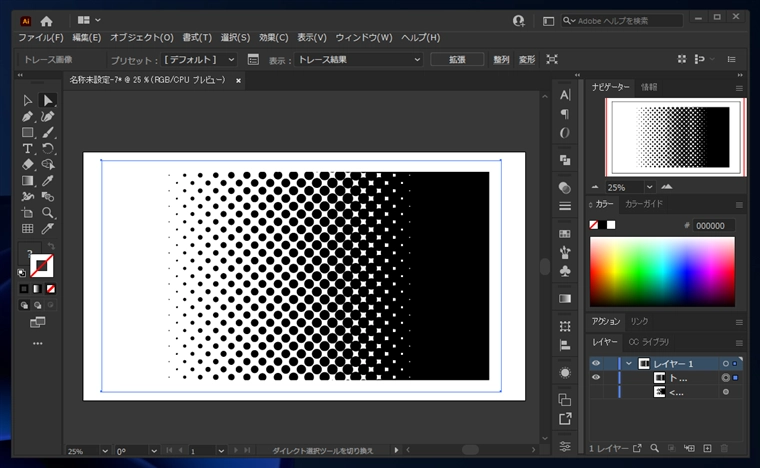This screenshot has height=468, width=760.
Task: Open the 効果(C) menu
Action: point(273,38)
